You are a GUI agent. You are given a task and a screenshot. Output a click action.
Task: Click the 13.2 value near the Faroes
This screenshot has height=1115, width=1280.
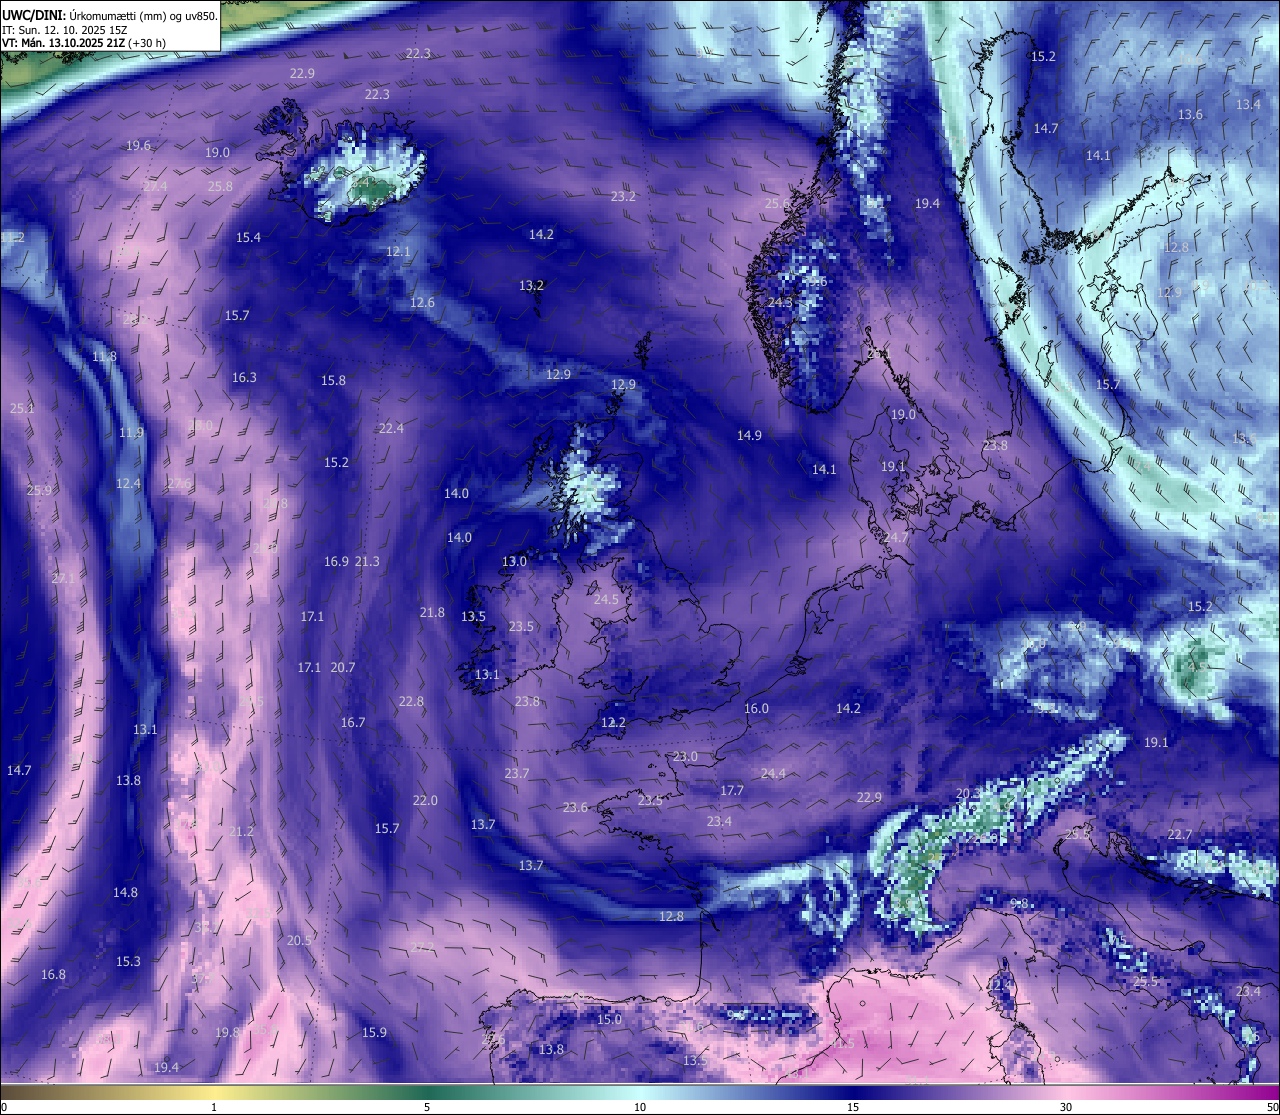pyautogui.click(x=531, y=286)
